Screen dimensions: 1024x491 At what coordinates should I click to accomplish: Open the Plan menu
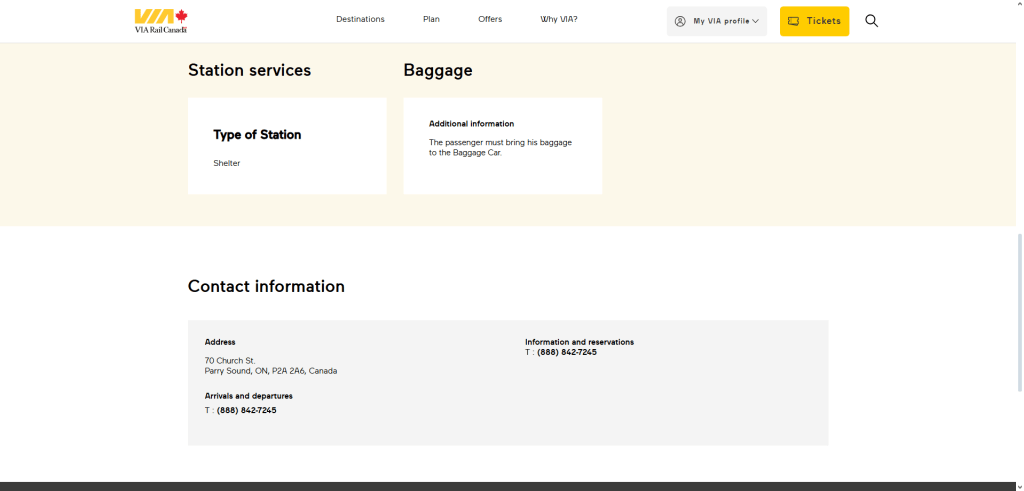pyautogui.click(x=431, y=19)
